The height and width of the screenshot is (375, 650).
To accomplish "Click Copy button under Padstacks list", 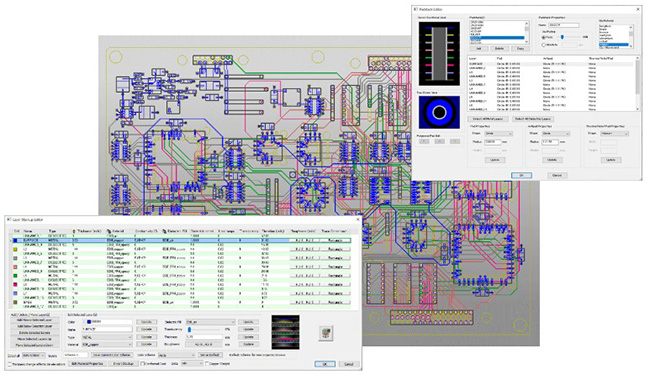I will (520, 48).
